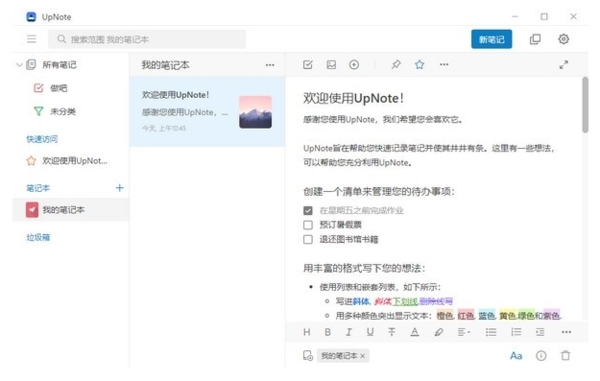Toggle italic formatting
Screen dimensions: 600x381
[x=349, y=332]
